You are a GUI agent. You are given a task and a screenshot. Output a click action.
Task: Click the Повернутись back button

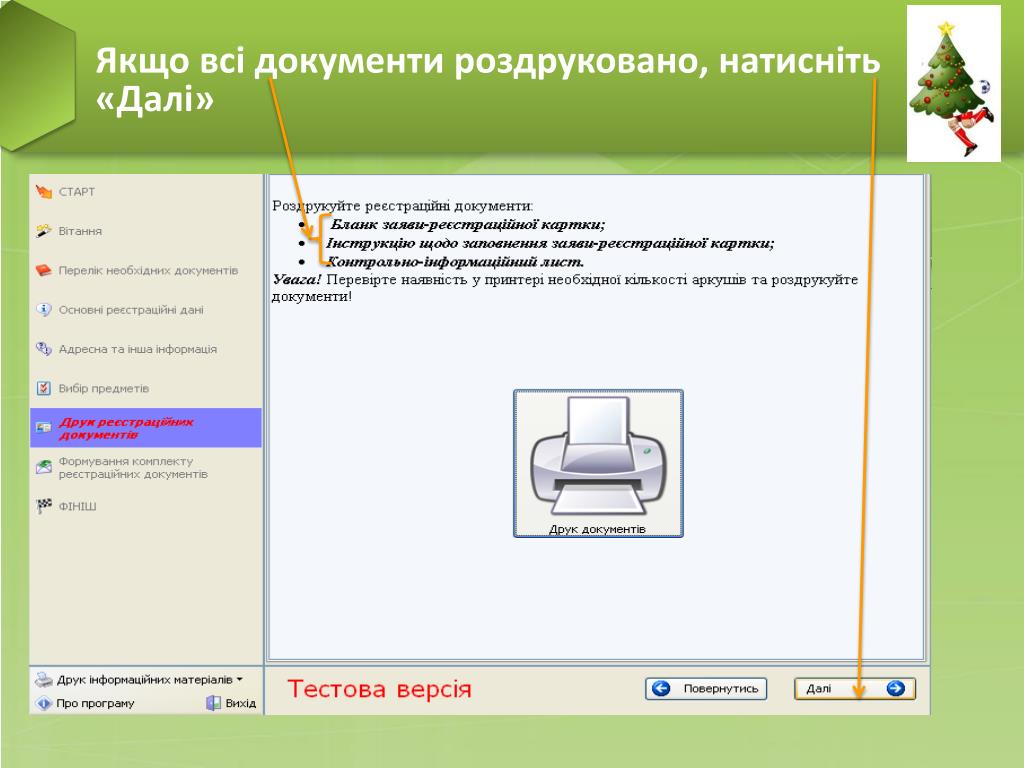(706, 689)
